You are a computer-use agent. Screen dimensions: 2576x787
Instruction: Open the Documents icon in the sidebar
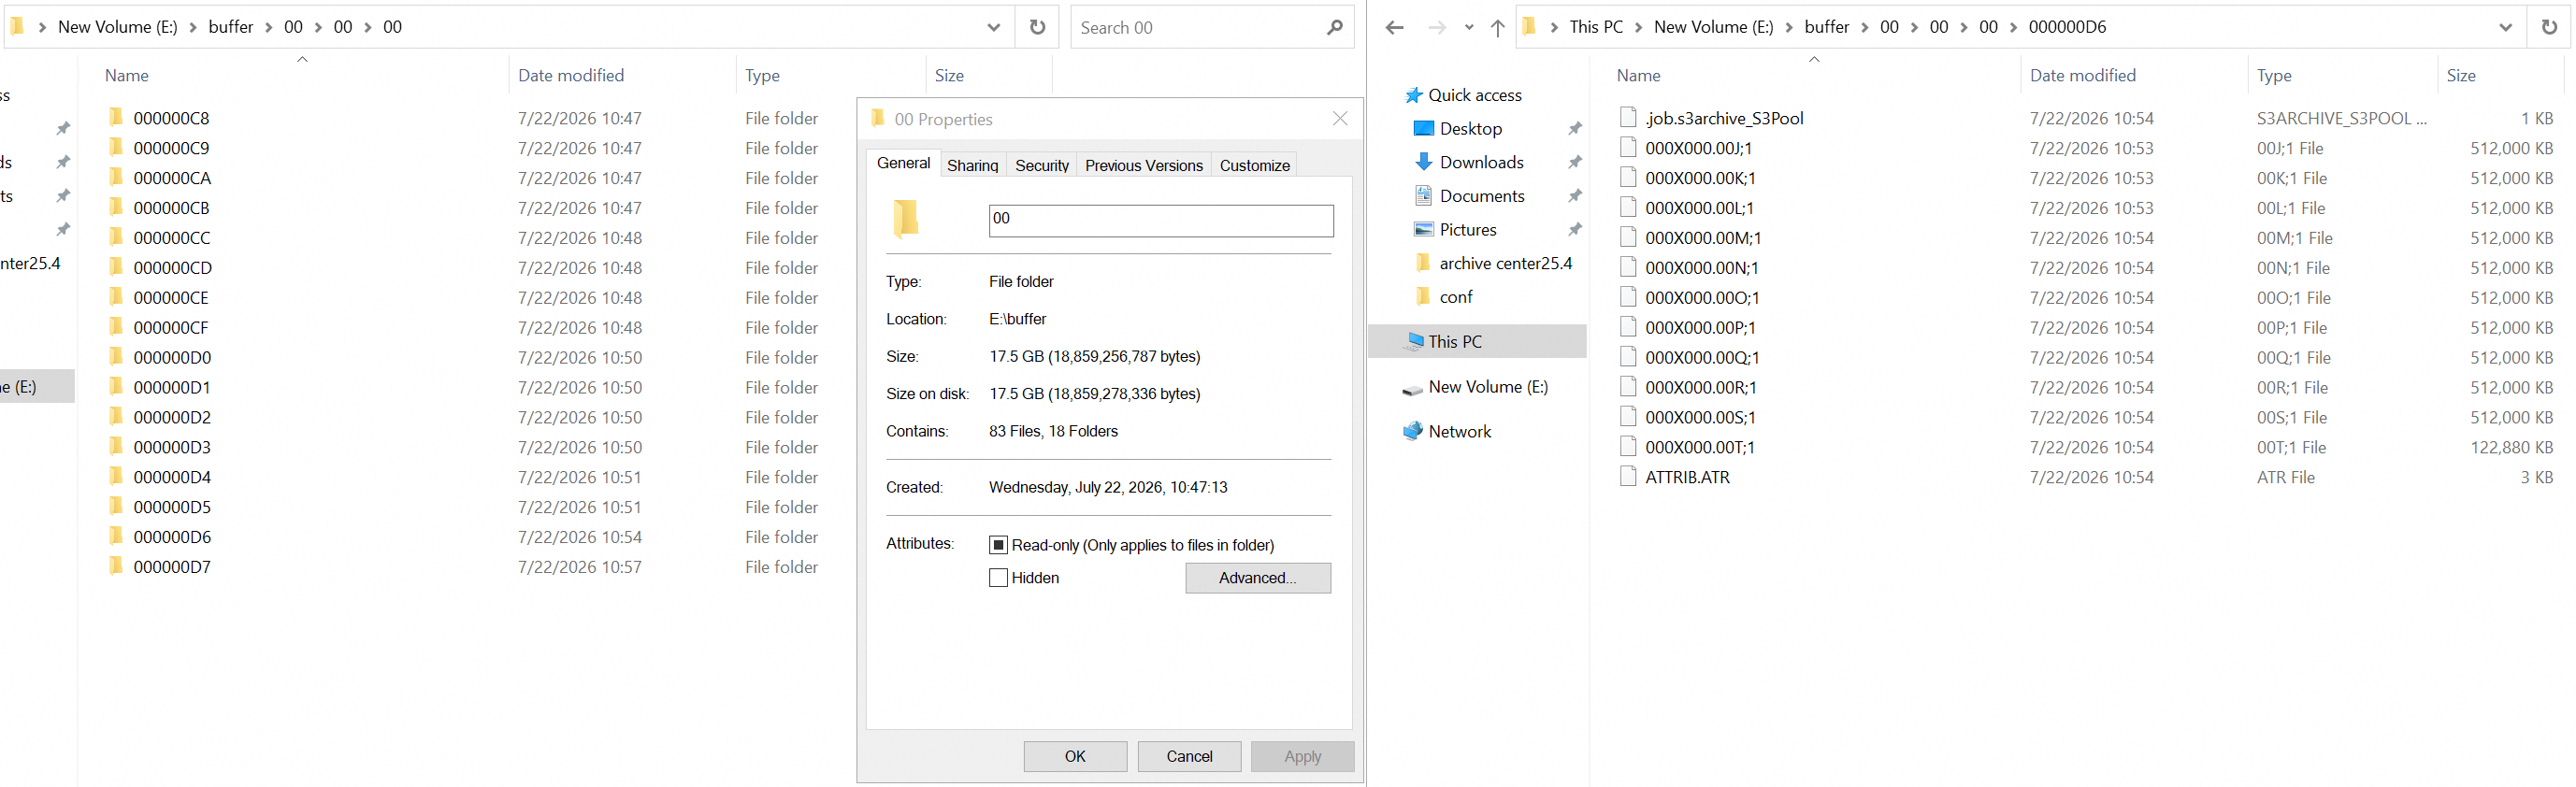(1423, 196)
